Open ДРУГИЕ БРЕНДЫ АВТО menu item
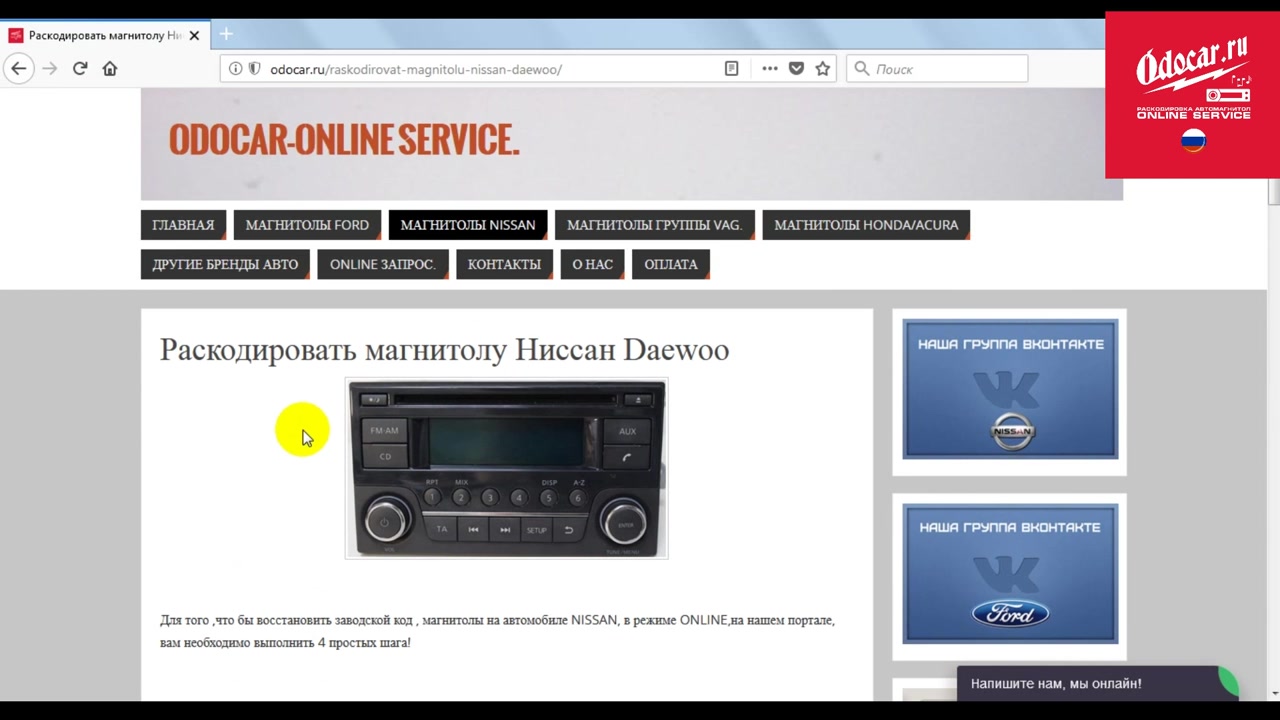This screenshot has width=1280, height=720. pyautogui.click(x=225, y=264)
